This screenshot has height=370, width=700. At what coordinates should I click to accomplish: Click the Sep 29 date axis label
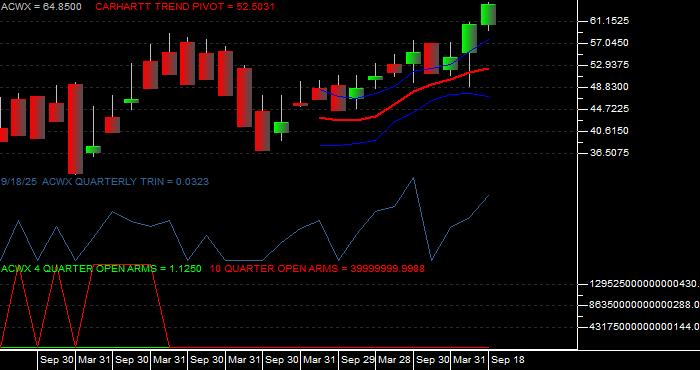(x=357, y=360)
